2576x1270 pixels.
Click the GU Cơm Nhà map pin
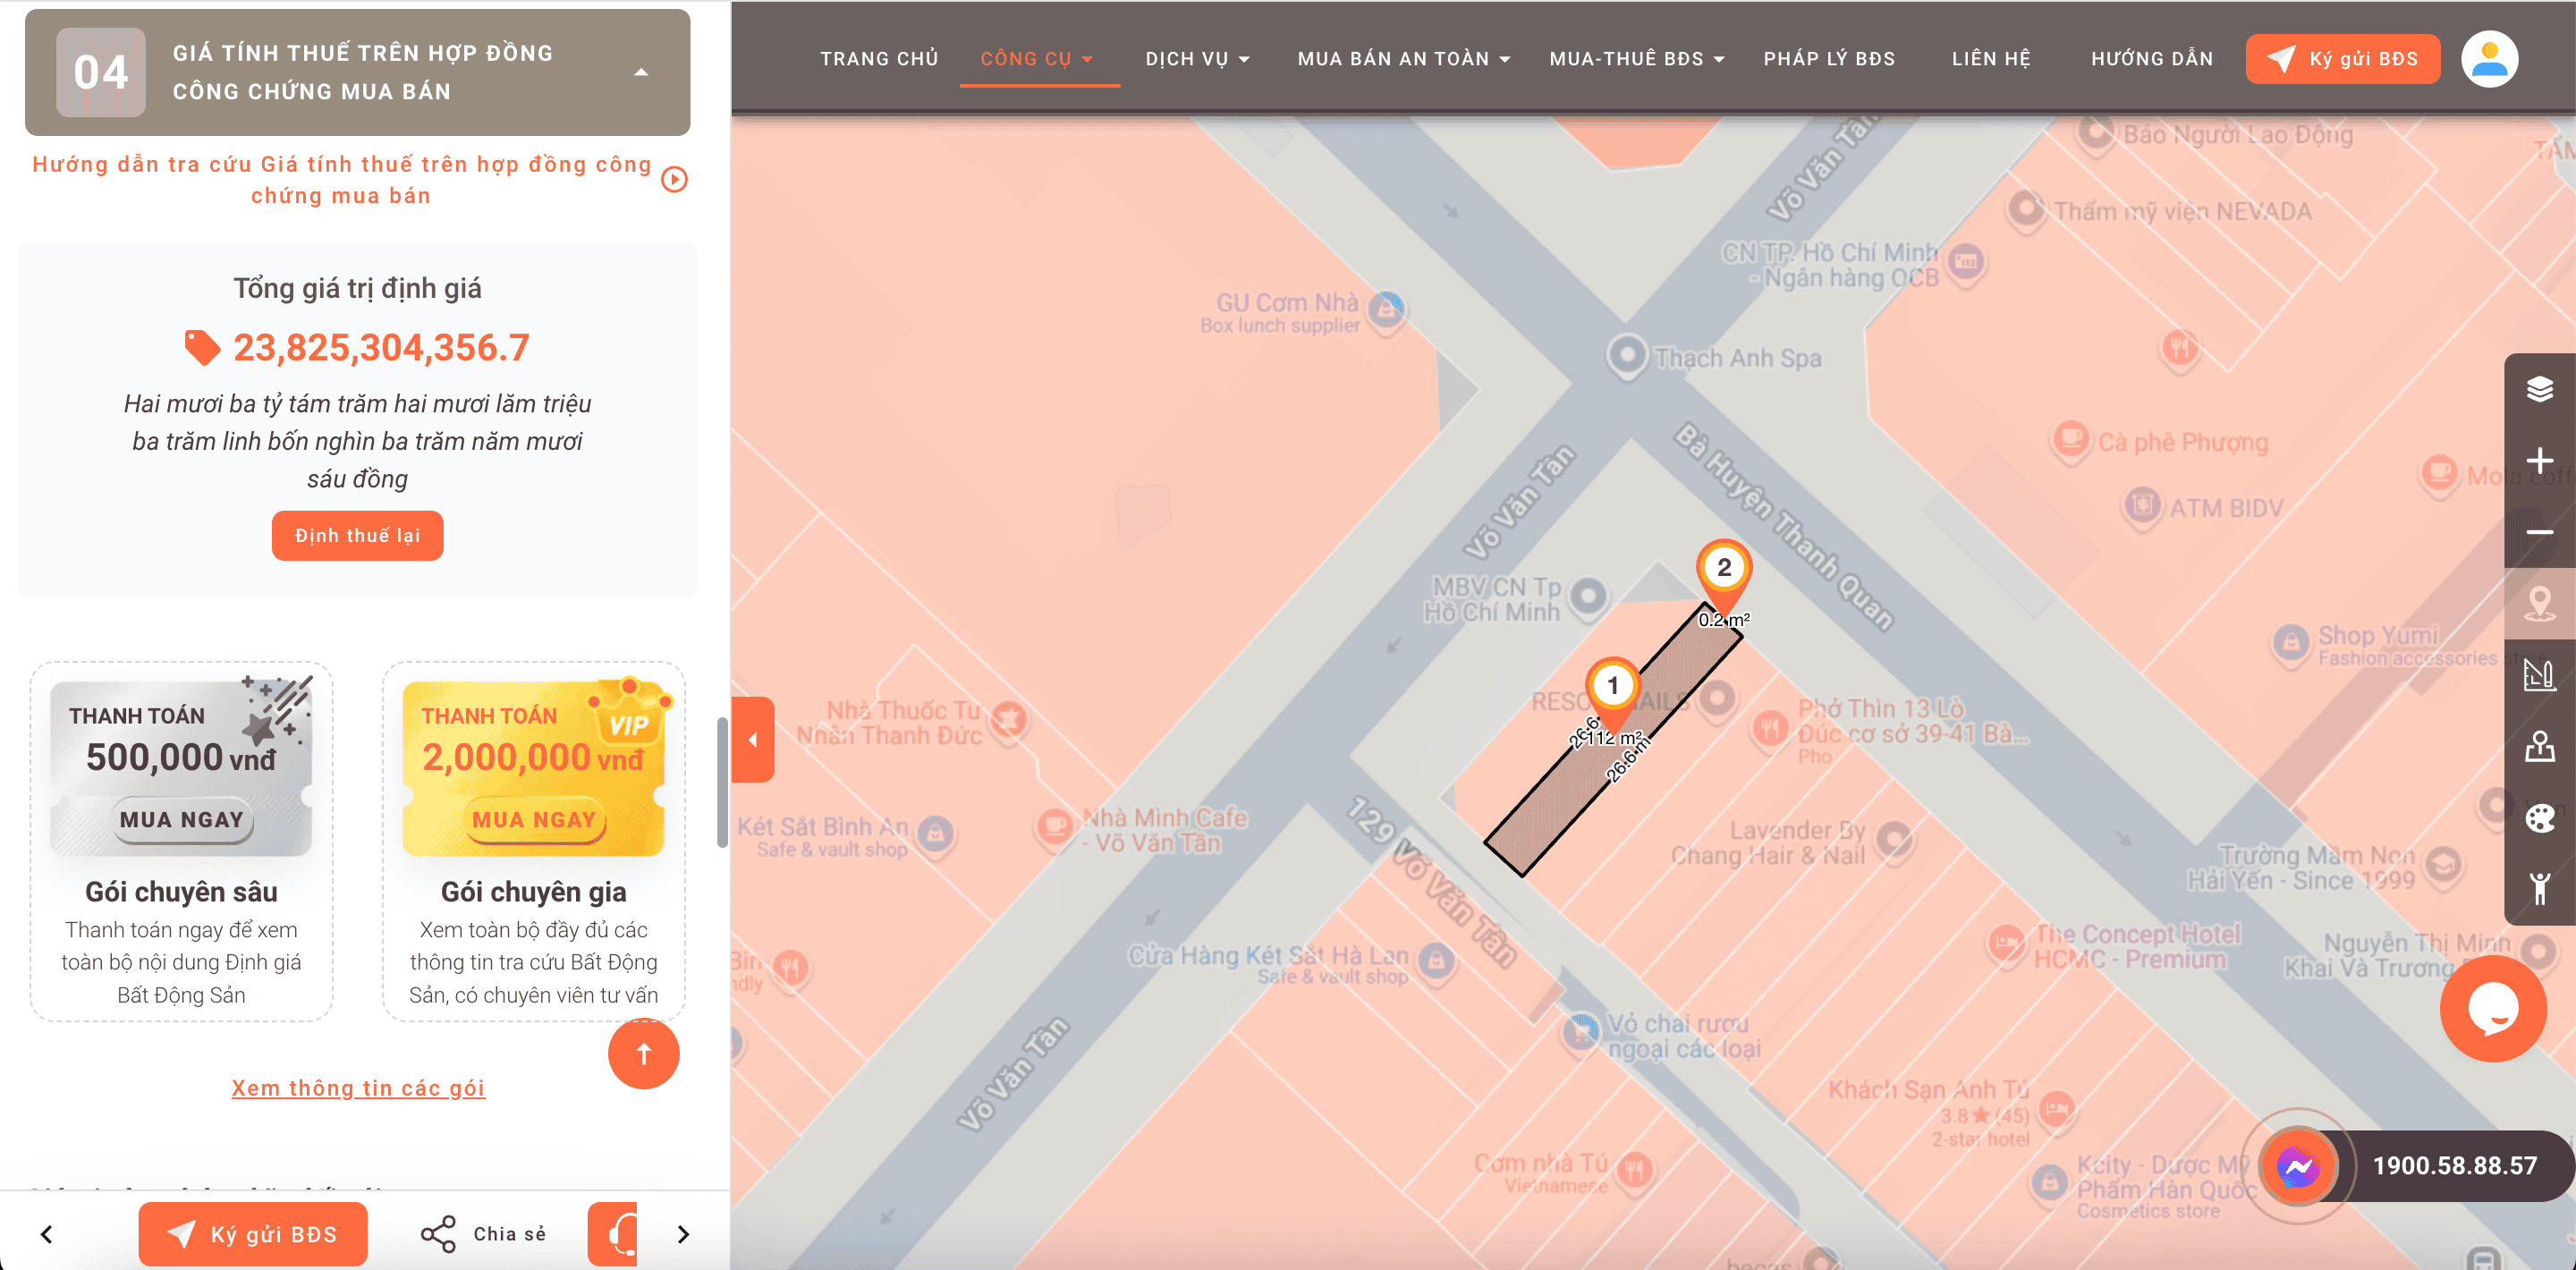1386,310
